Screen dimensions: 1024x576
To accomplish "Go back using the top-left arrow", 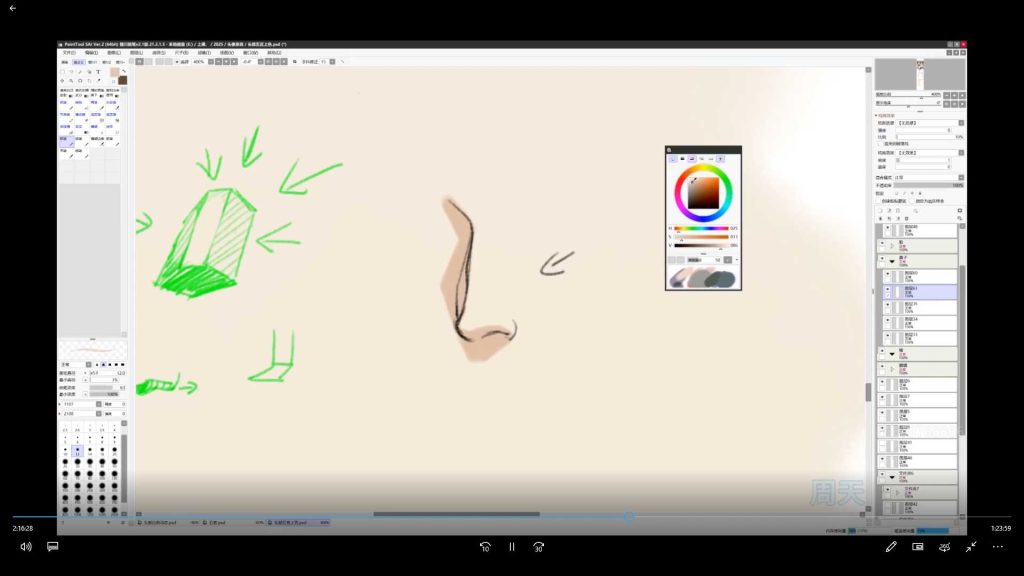I will tap(12, 8).
